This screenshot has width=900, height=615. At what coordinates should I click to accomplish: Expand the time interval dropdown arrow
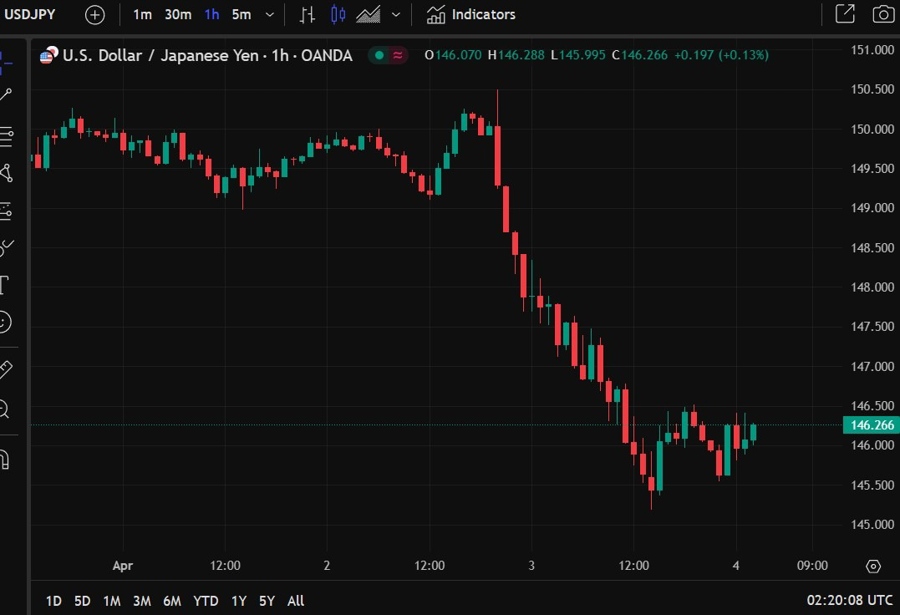pyautogui.click(x=270, y=15)
